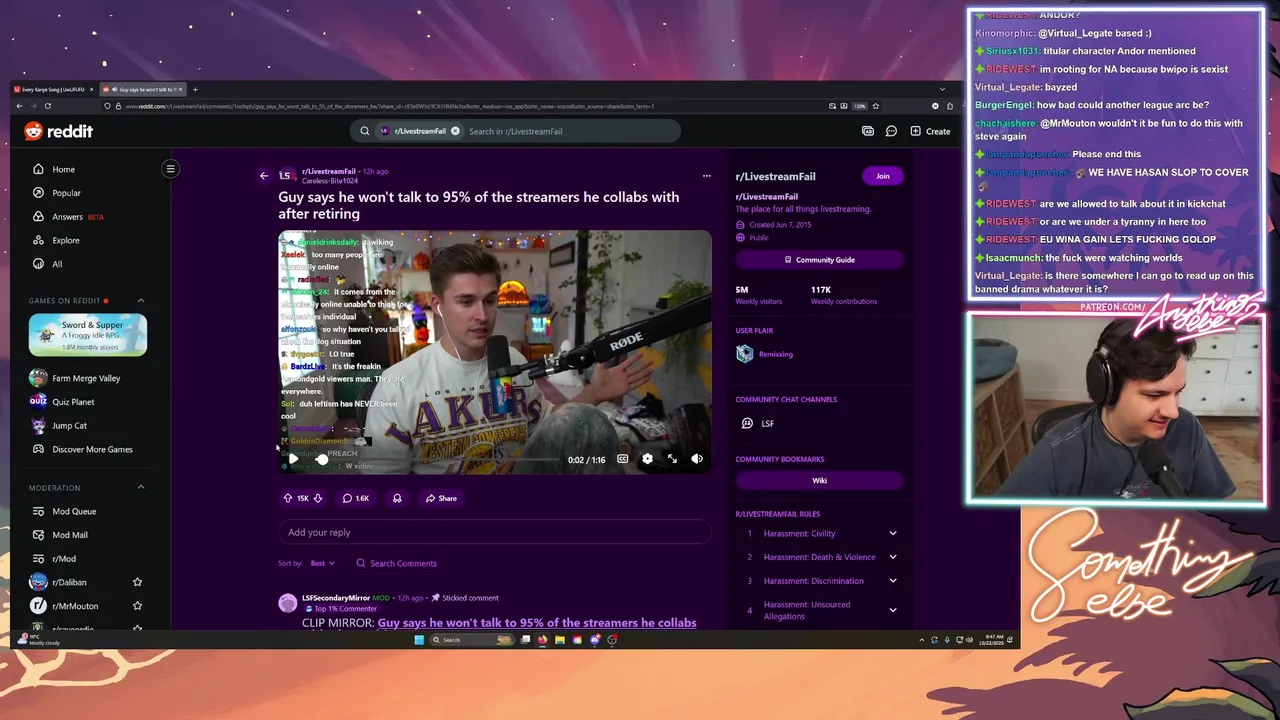
Task: Open the Wiki bookmark
Action: [x=819, y=480]
